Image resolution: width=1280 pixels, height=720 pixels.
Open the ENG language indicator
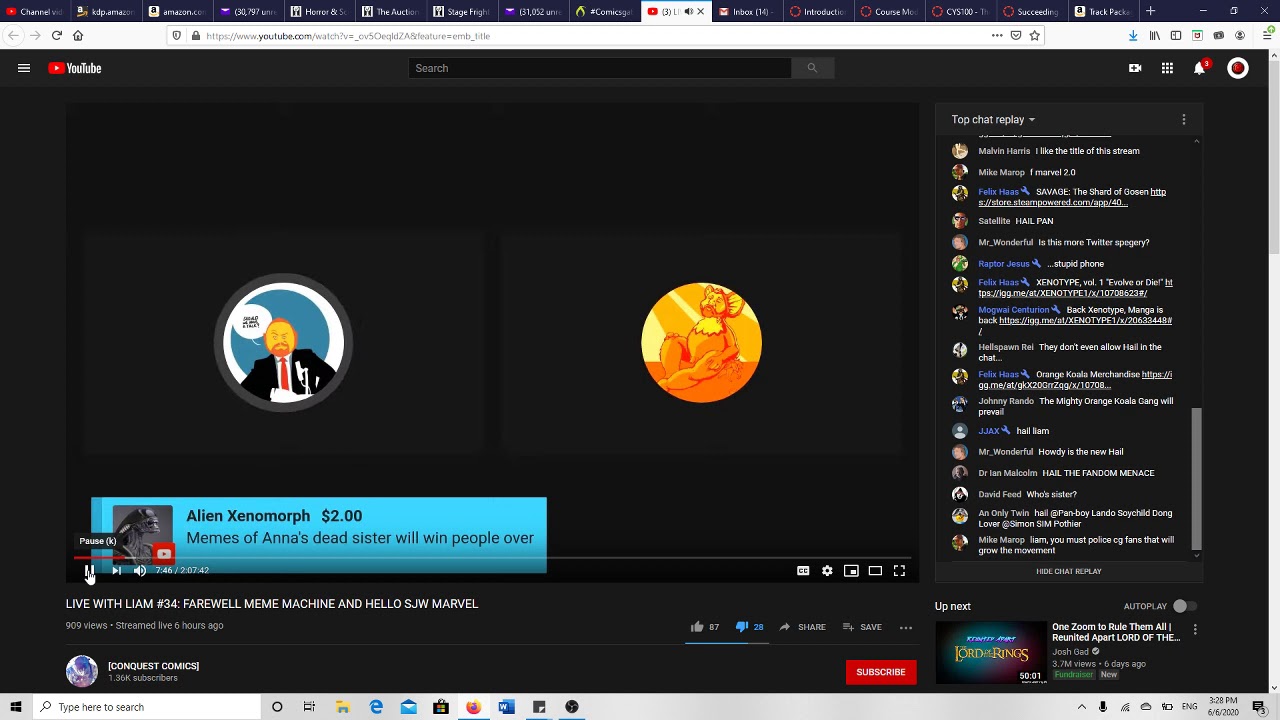coord(1189,707)
